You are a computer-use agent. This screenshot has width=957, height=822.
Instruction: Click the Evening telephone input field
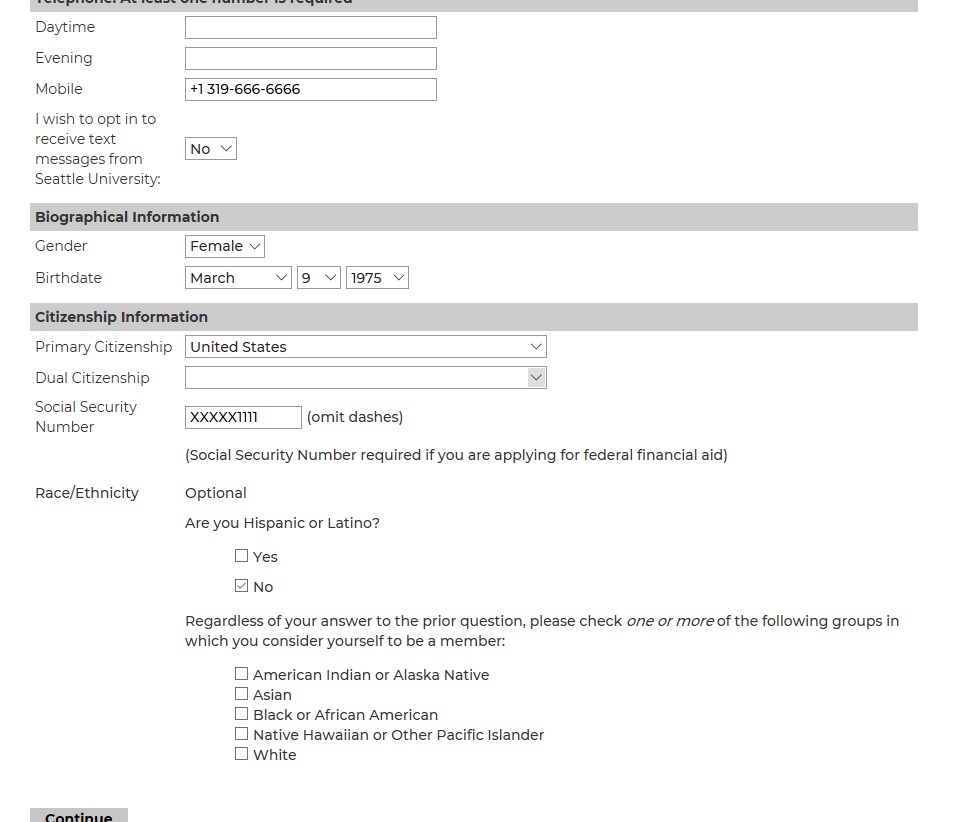310,58
